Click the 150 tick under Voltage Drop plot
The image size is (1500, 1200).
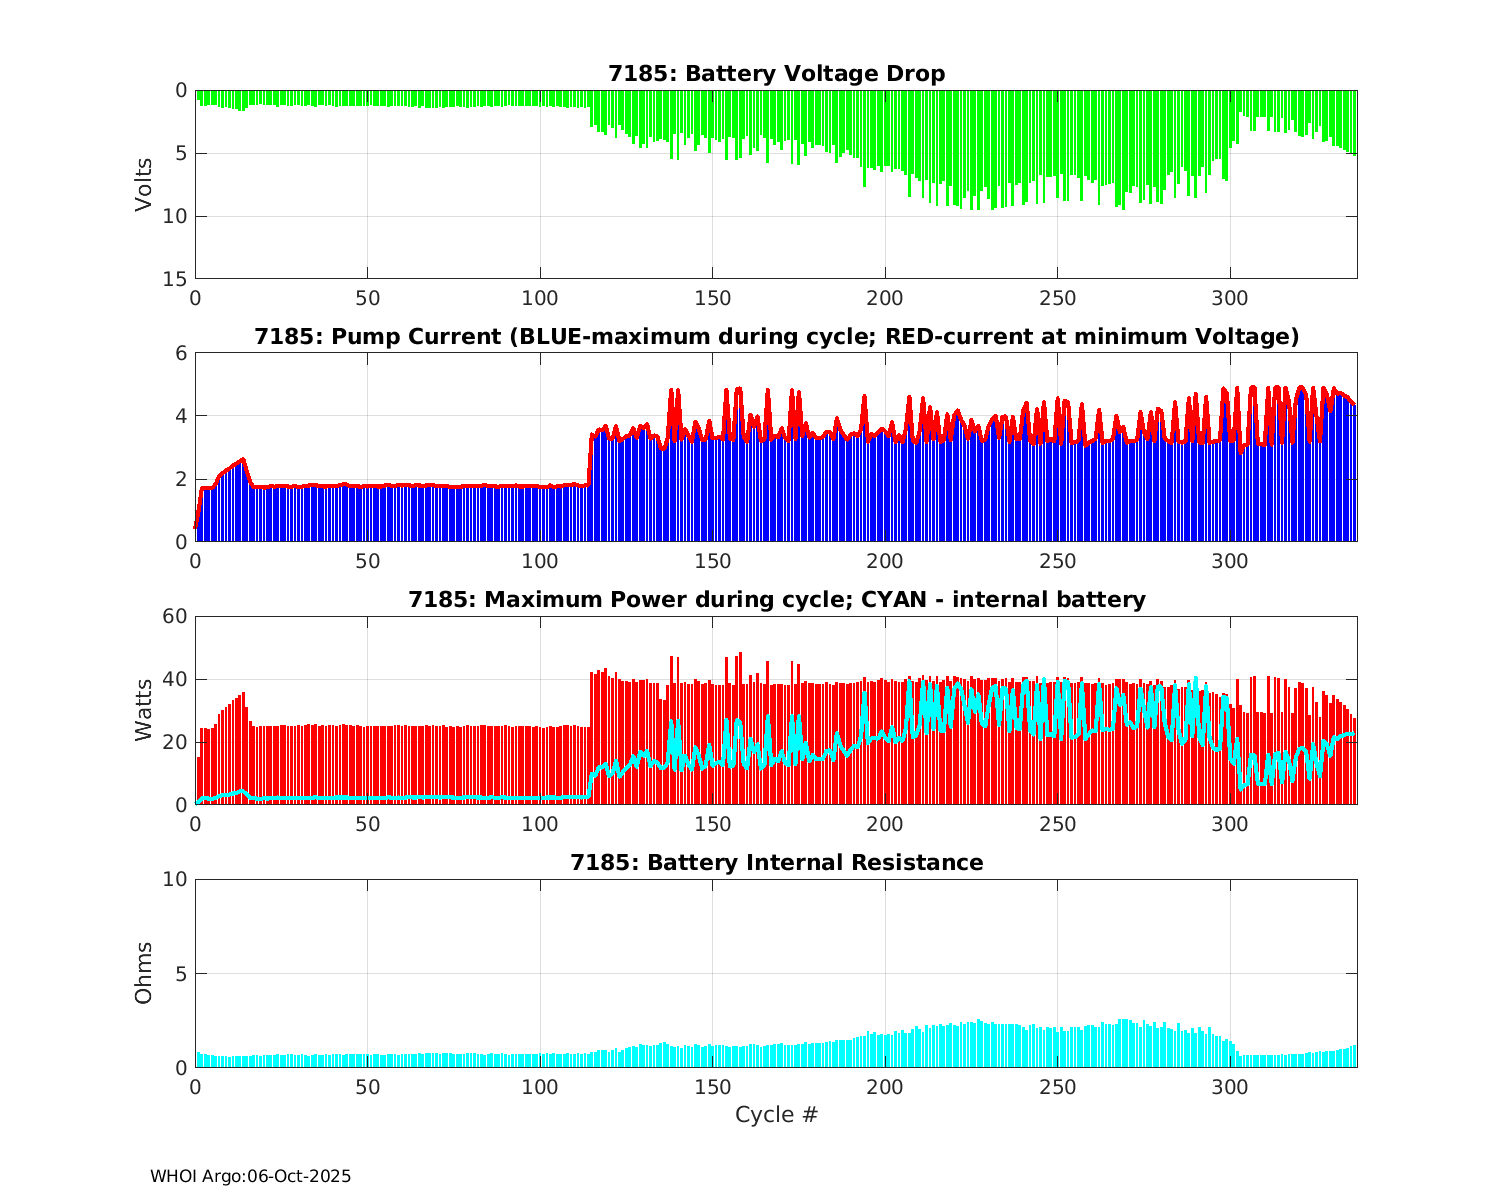(712, 298)
